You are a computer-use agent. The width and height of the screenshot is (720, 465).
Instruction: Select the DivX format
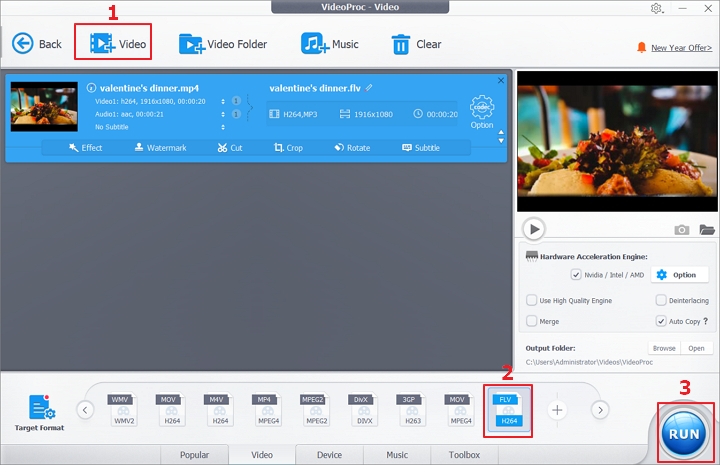[x=364, y=409]
